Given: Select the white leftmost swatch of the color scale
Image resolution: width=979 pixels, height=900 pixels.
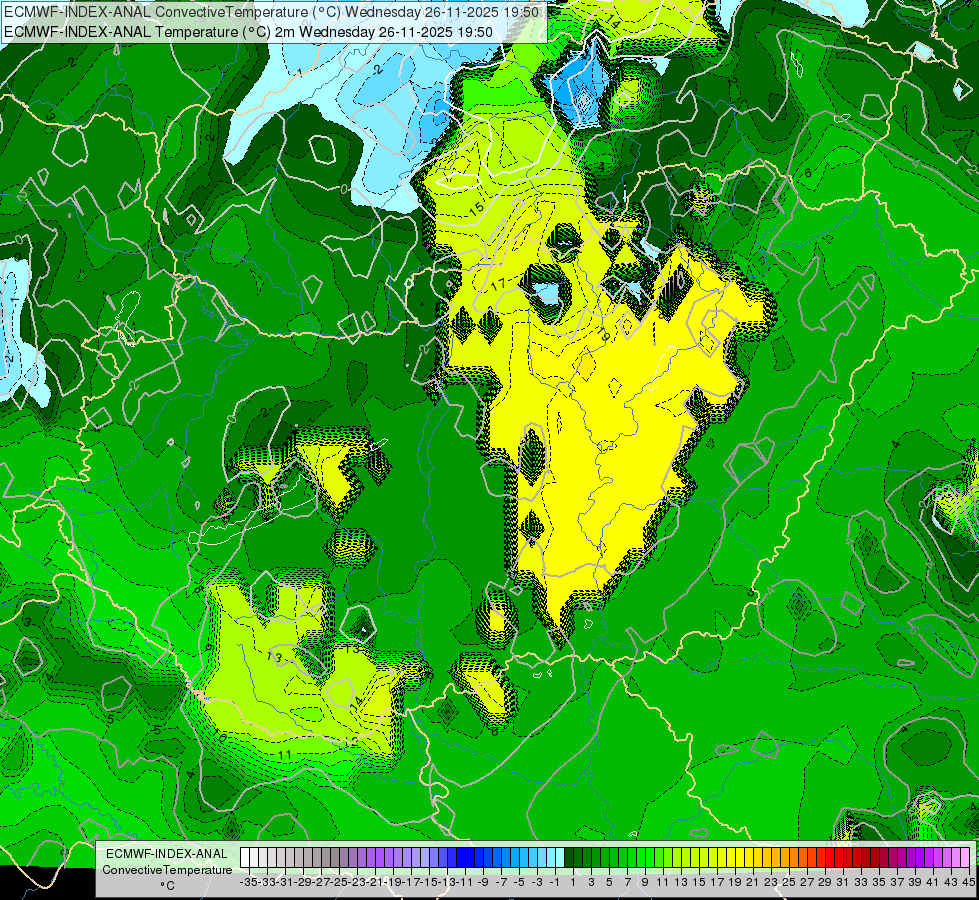Looking at the screenshot, I should [x=245, y=858].
